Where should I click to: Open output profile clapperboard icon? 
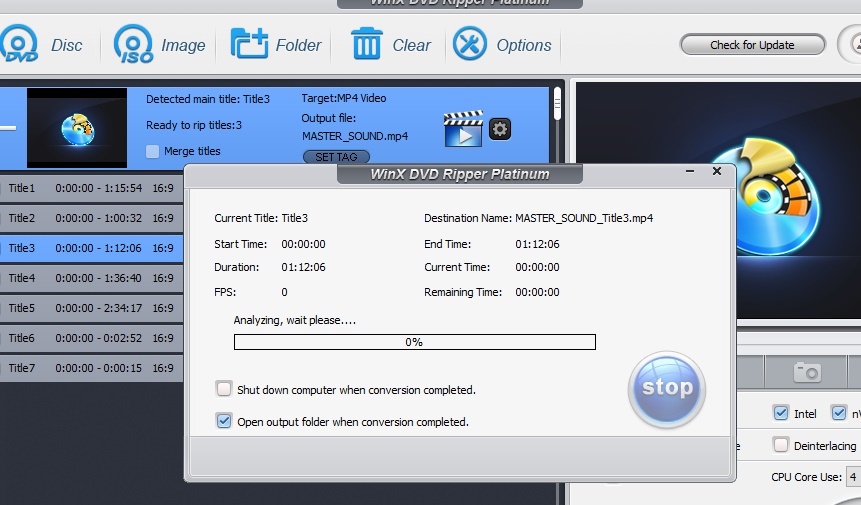463,129
